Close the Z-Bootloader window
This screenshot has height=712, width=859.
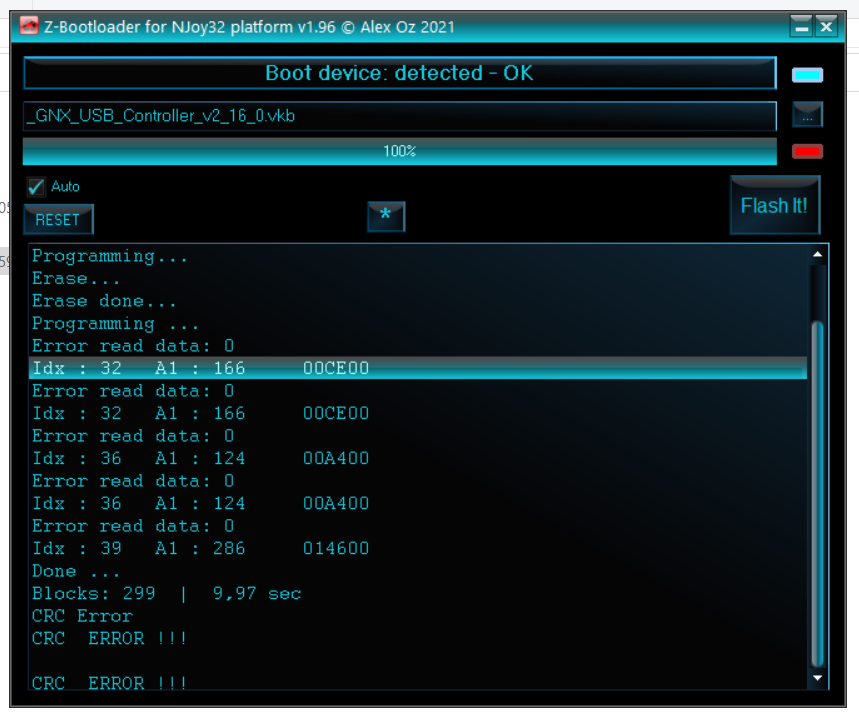point(826,26)
